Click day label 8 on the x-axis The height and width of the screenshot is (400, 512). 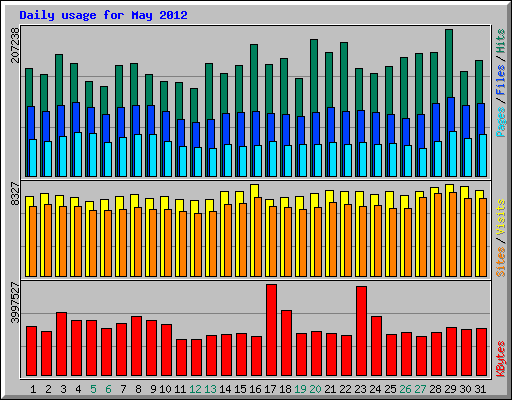(138, 389)
